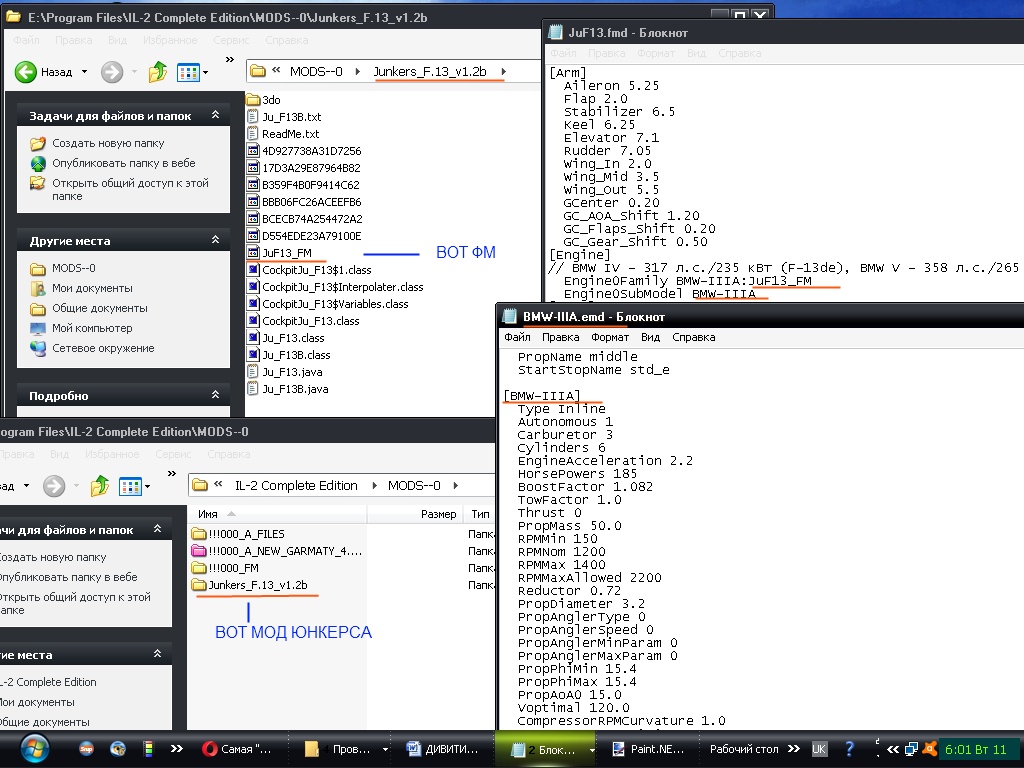
Task: Open the 3do folder
Action: (271, 100)
